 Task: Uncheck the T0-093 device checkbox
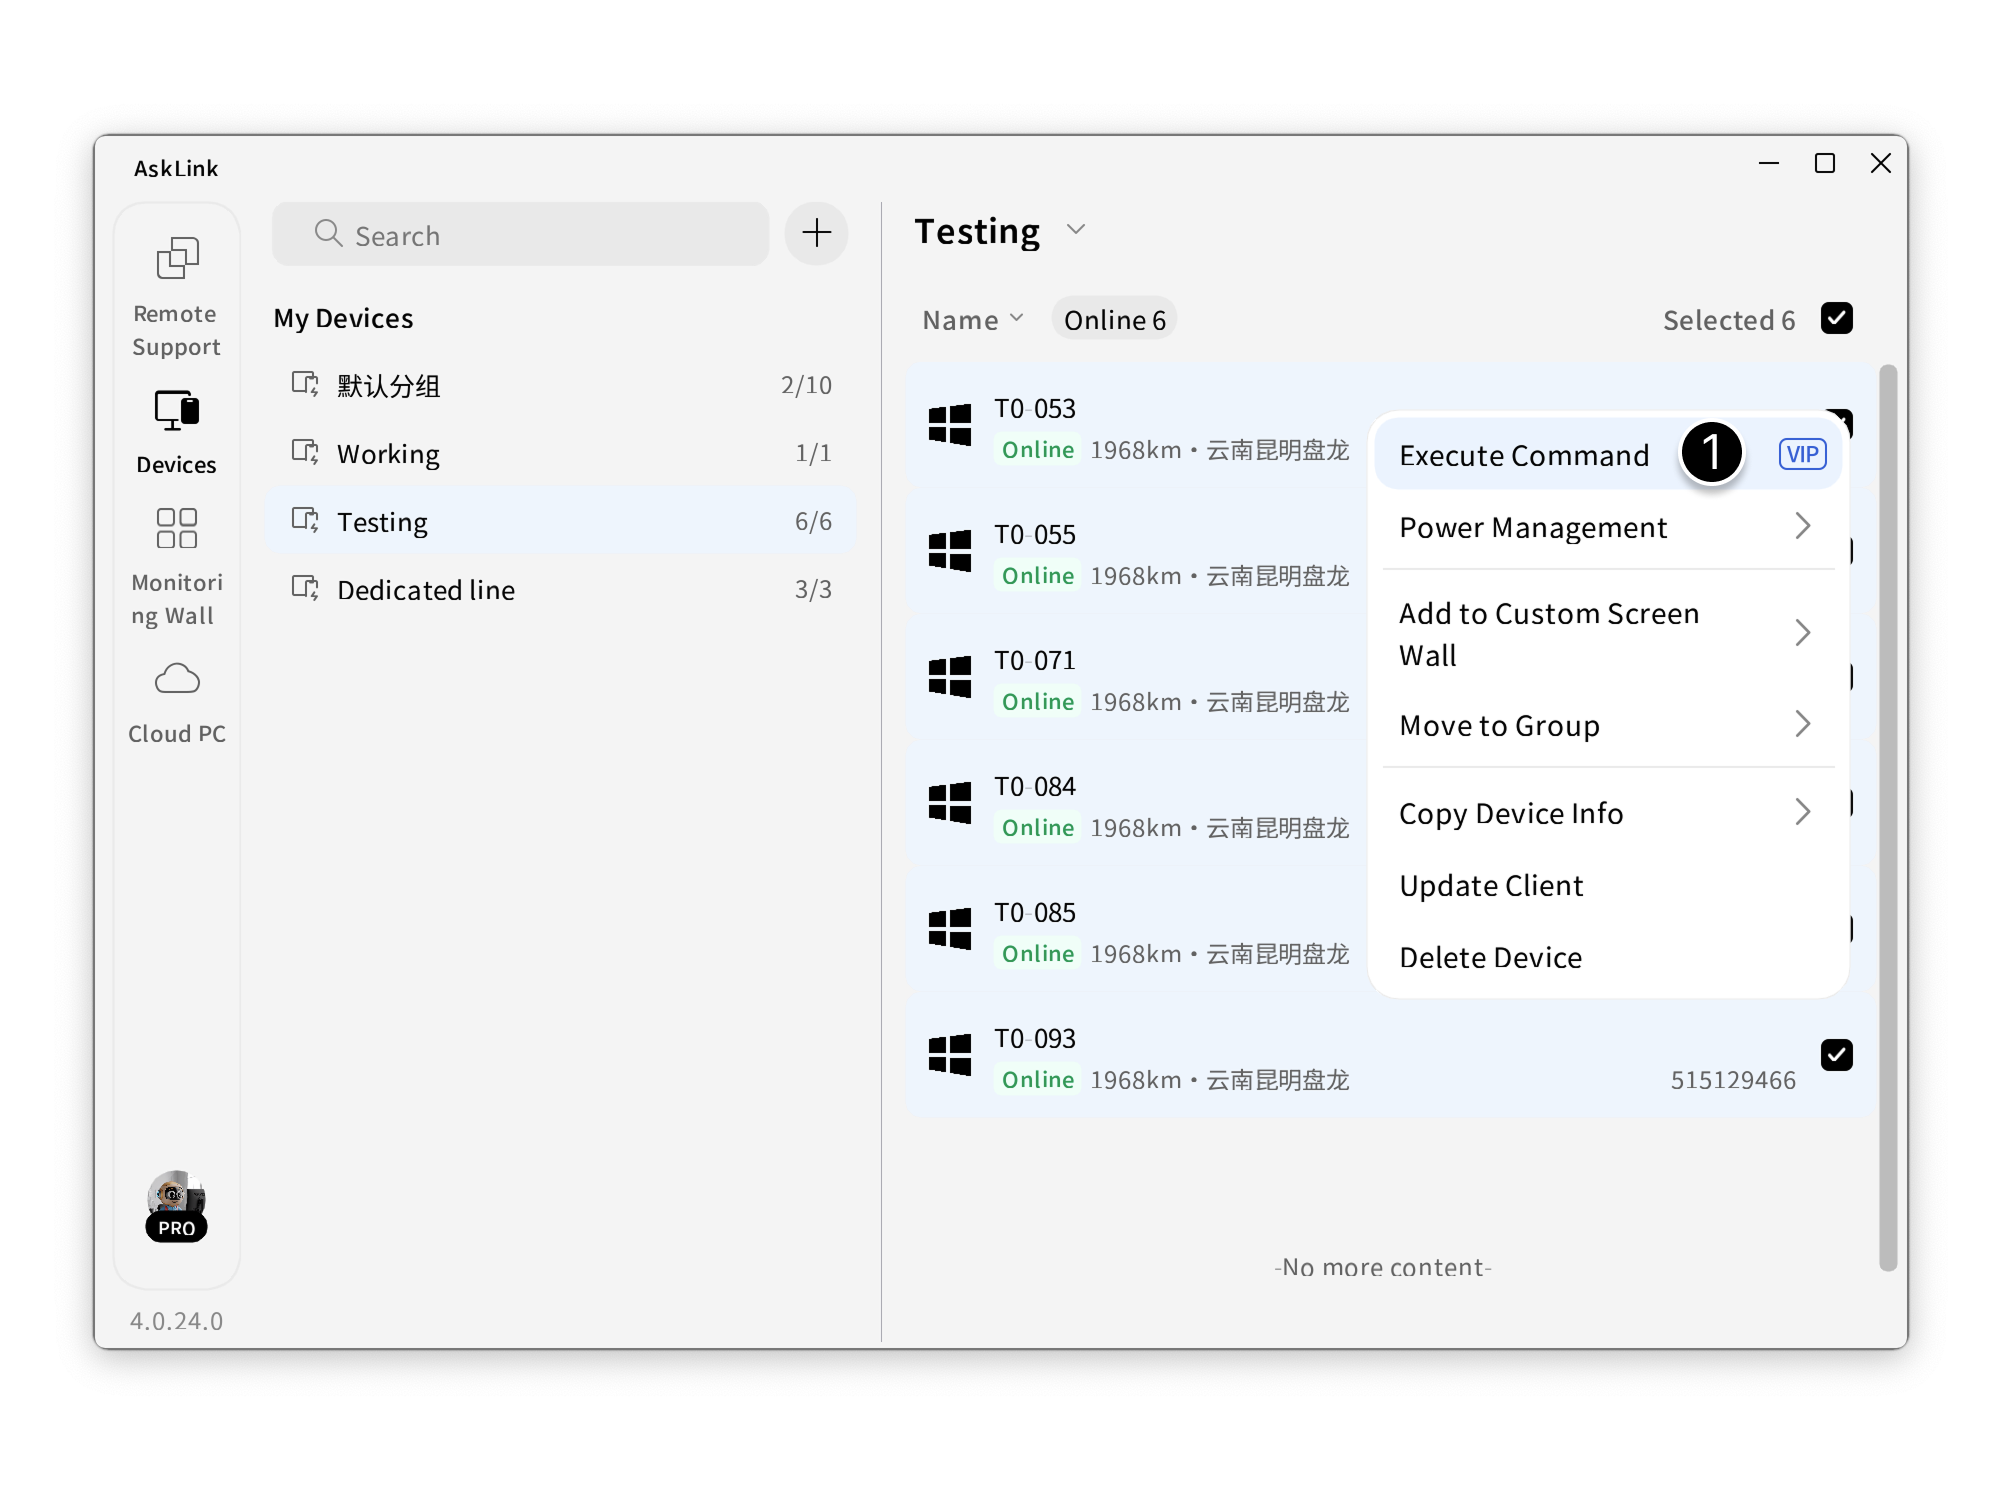tap(1836, 1055)
